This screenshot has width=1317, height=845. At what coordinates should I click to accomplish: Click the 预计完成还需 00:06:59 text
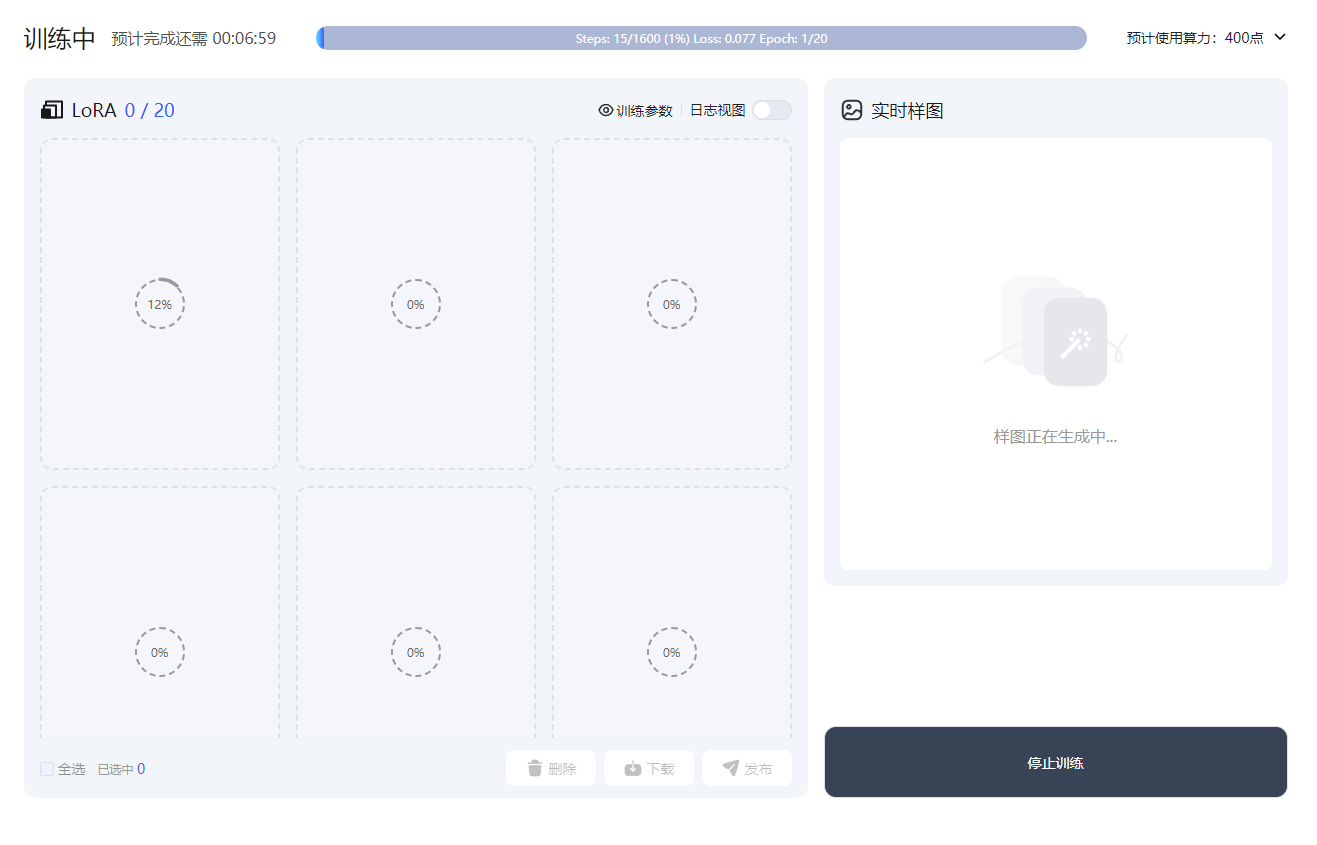[x=194, y=39]
